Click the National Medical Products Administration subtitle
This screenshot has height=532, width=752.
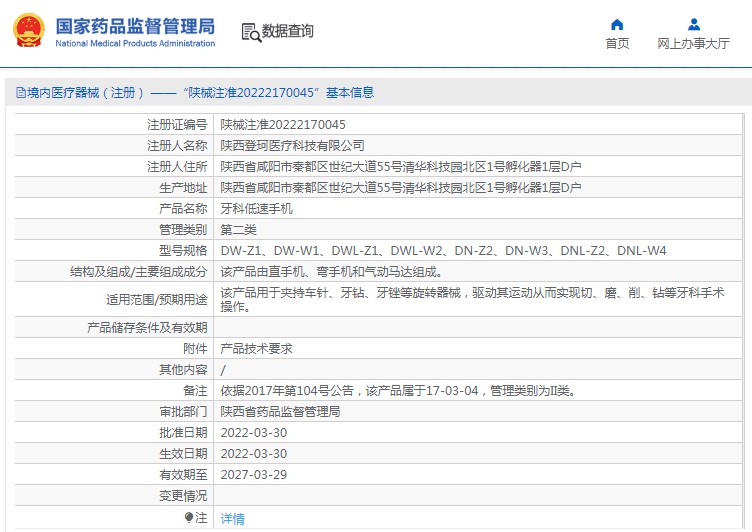coord(135,43)
